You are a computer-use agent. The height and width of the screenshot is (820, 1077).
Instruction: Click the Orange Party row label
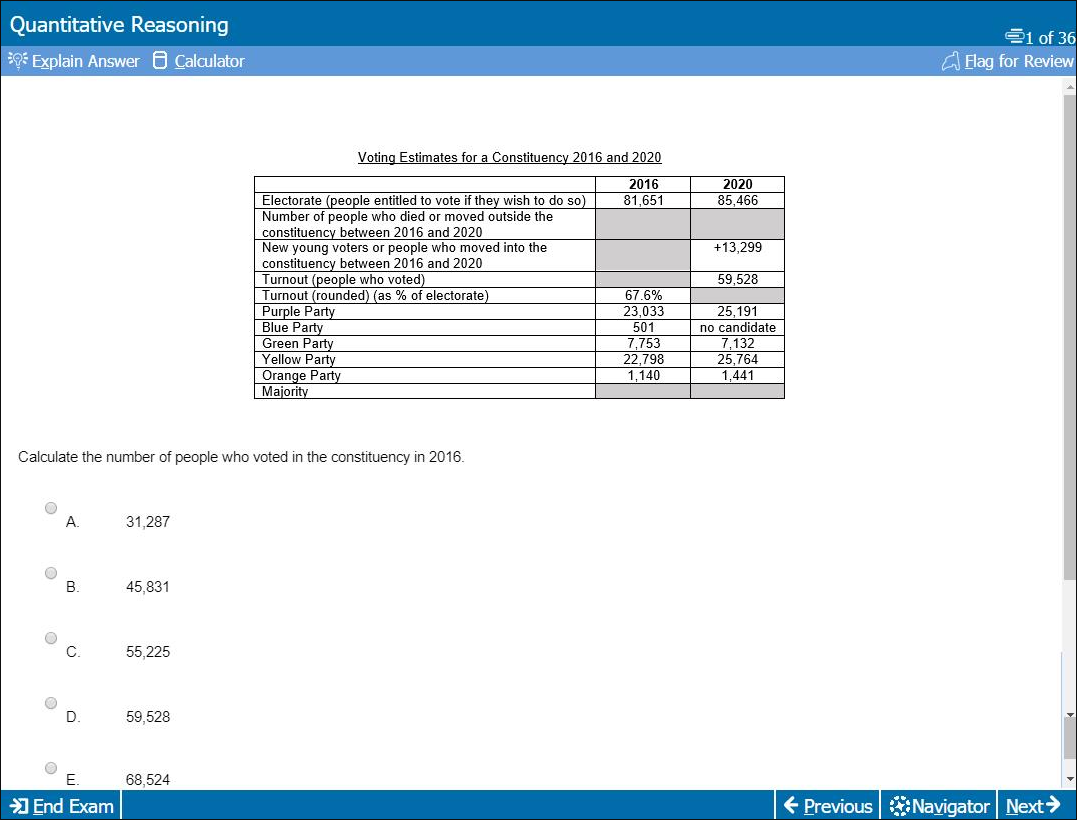click(301, 376)
